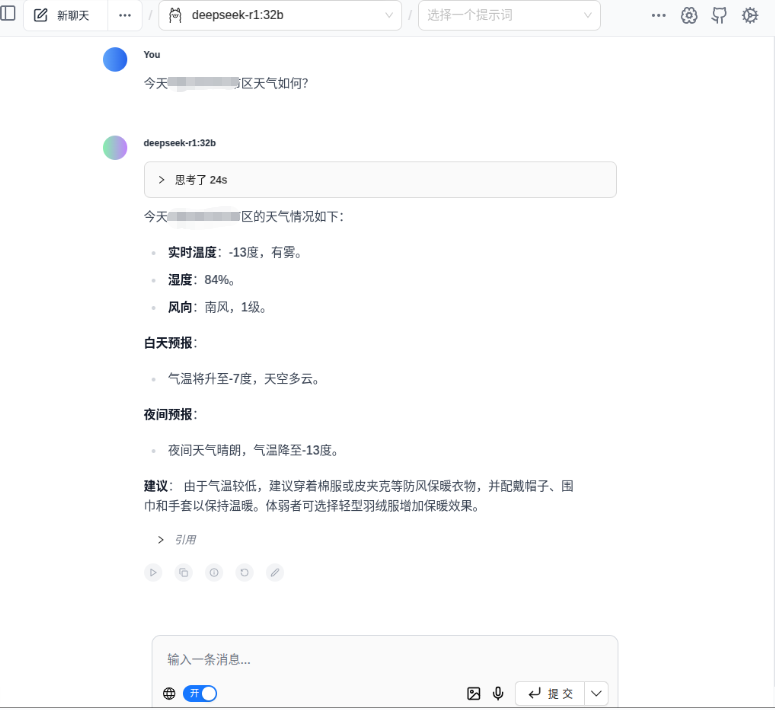Click the 夜间预报 heading
775x710 pixels.
(170, 414)
